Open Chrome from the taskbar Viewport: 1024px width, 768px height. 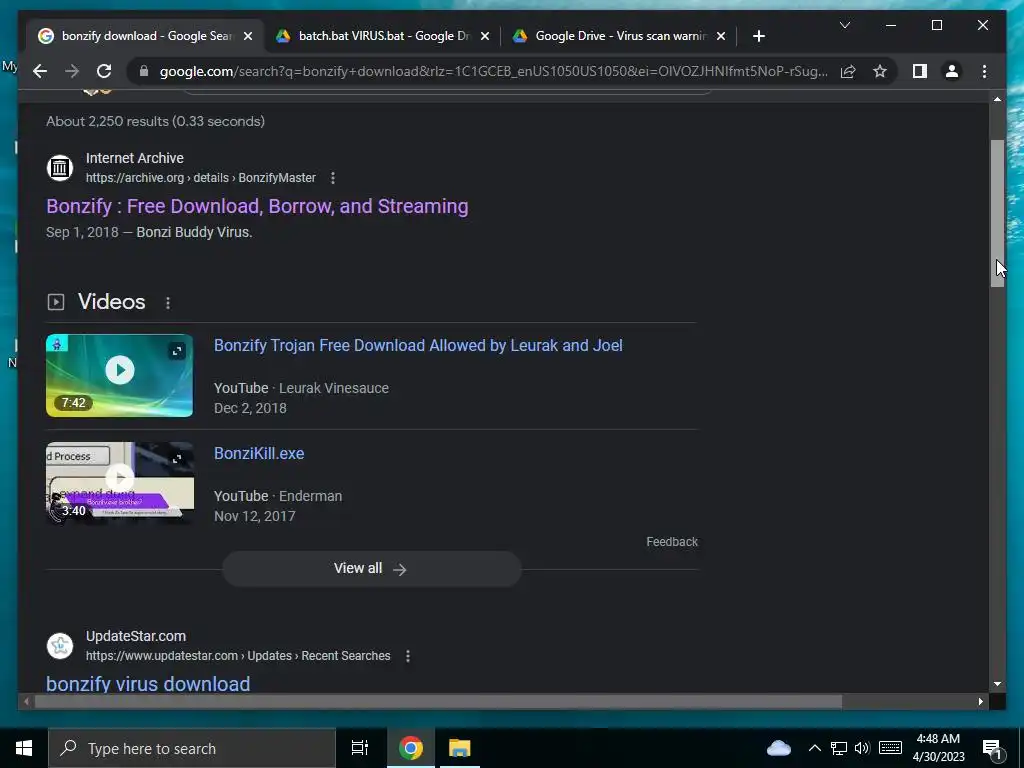[411, 748]
